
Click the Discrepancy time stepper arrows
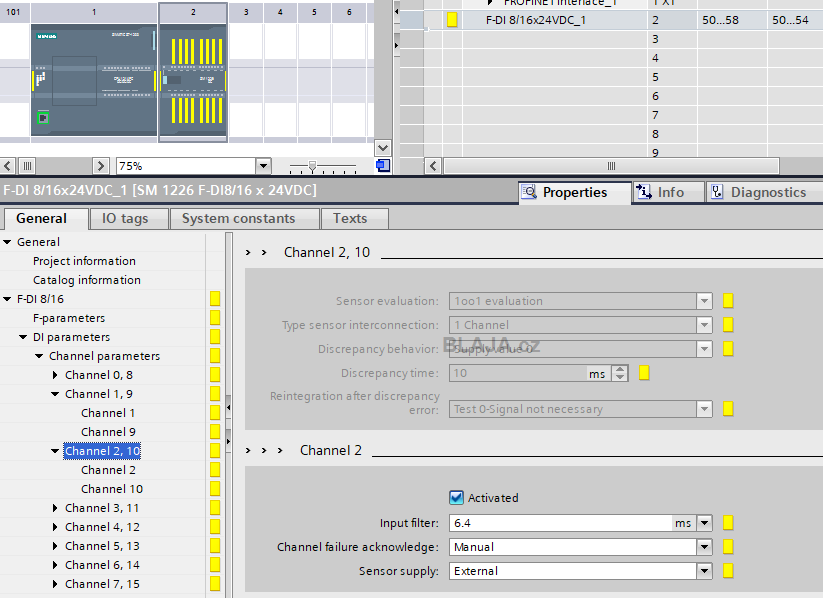coord(620,373)
